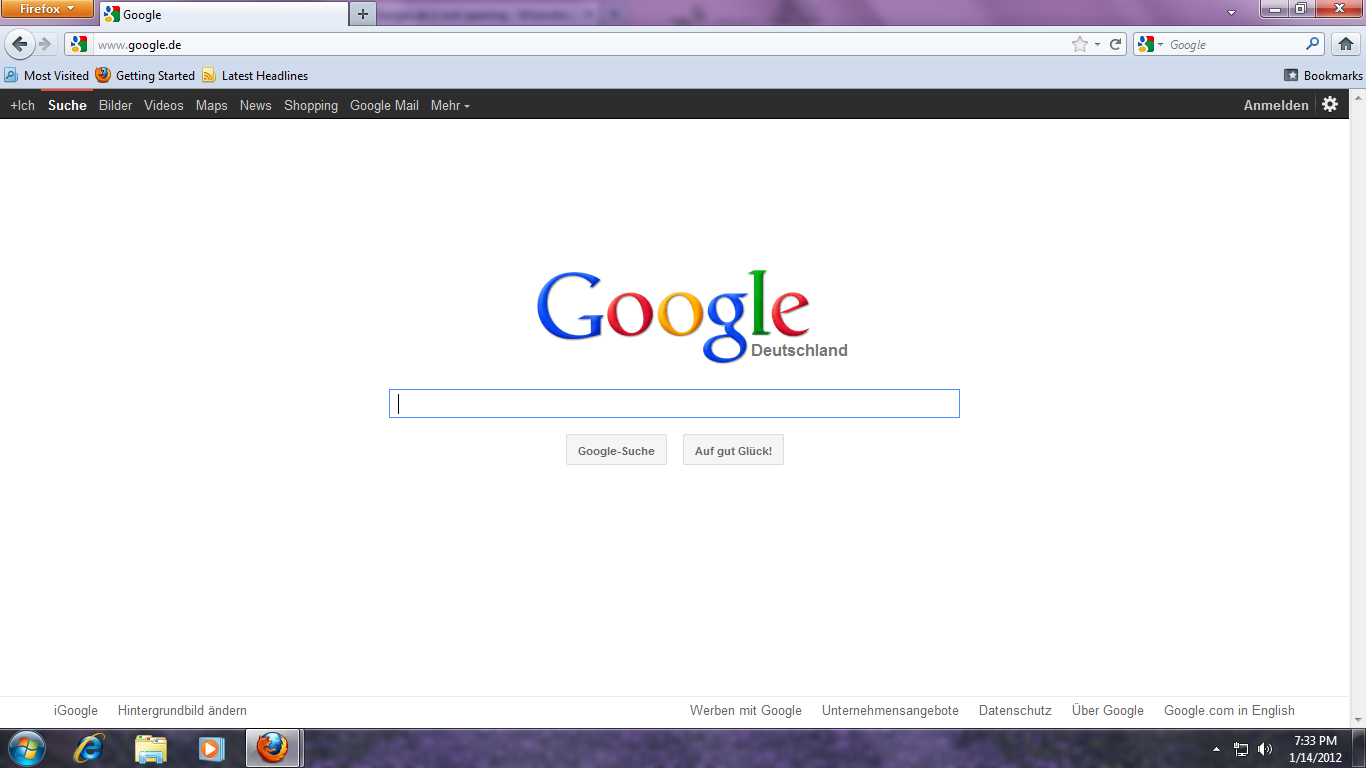Screen dimensions: 1366x768
Task: Open the Über Google footer link
Action: (x=1108, y=711)
